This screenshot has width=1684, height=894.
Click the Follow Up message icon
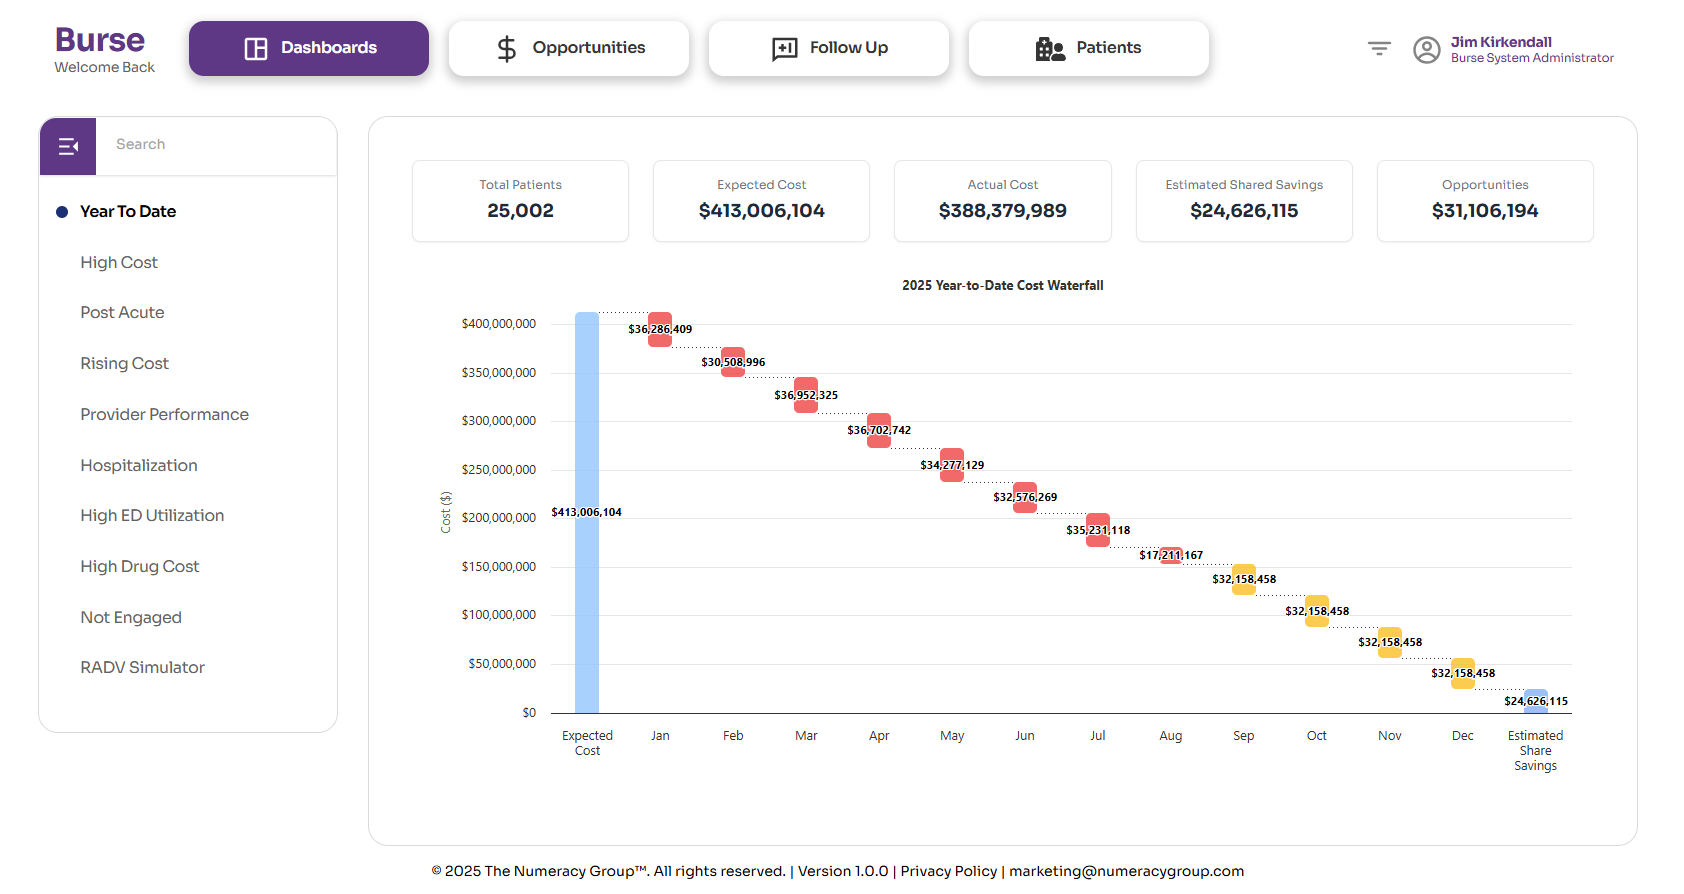pos(785,49)
